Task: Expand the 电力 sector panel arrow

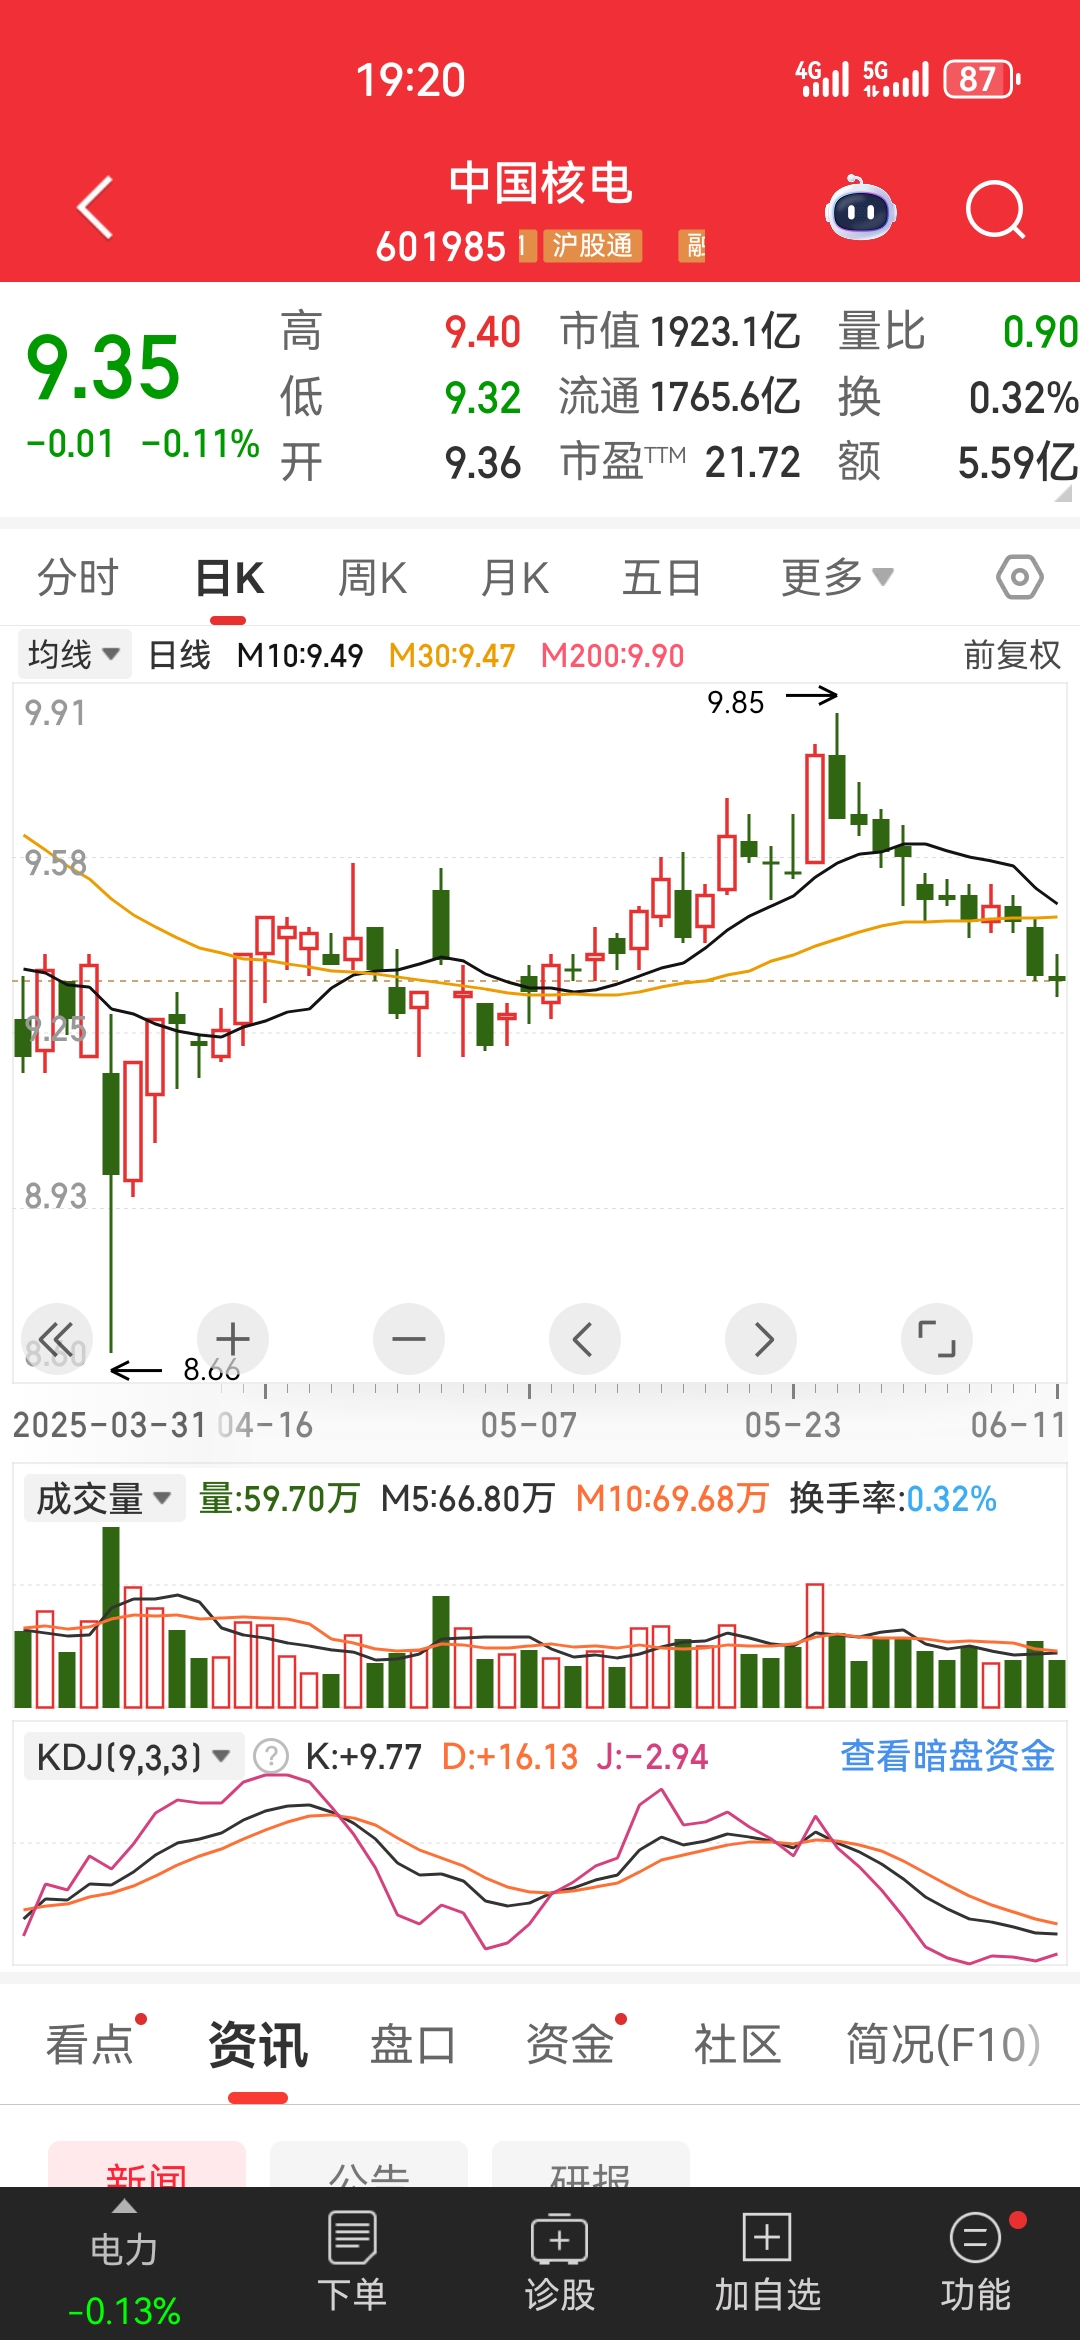Action: tap(124, 2206)
